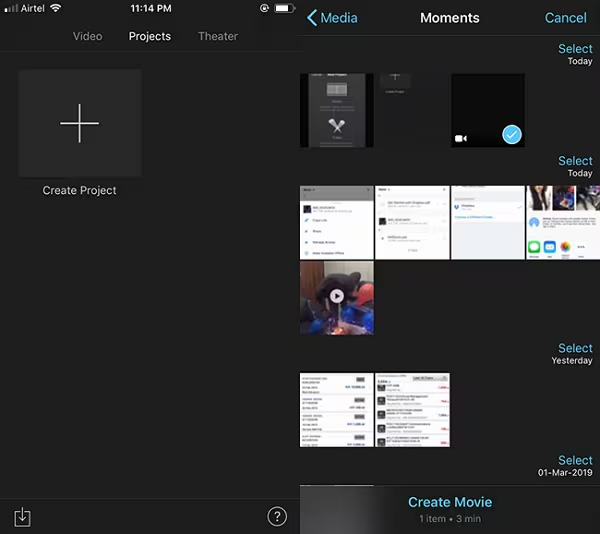Tap the 01-Mar-2019 date label

tap(565, 473)
